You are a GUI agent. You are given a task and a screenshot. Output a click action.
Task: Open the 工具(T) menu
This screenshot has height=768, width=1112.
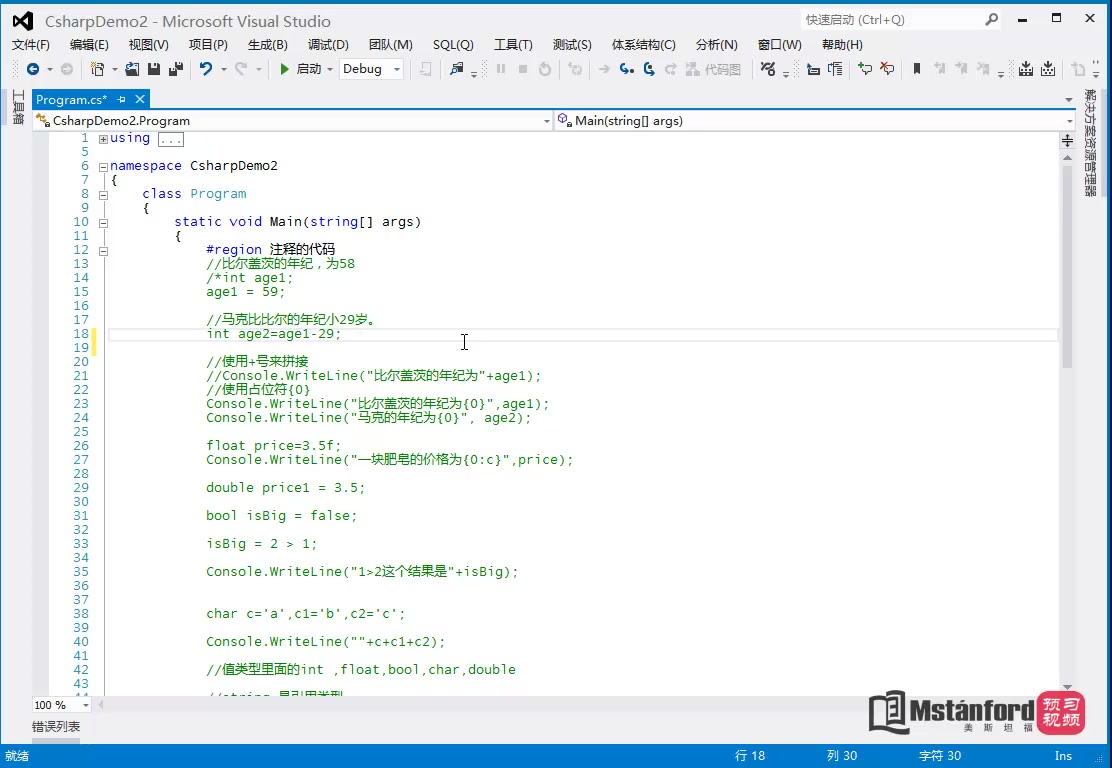click(513, 45)
